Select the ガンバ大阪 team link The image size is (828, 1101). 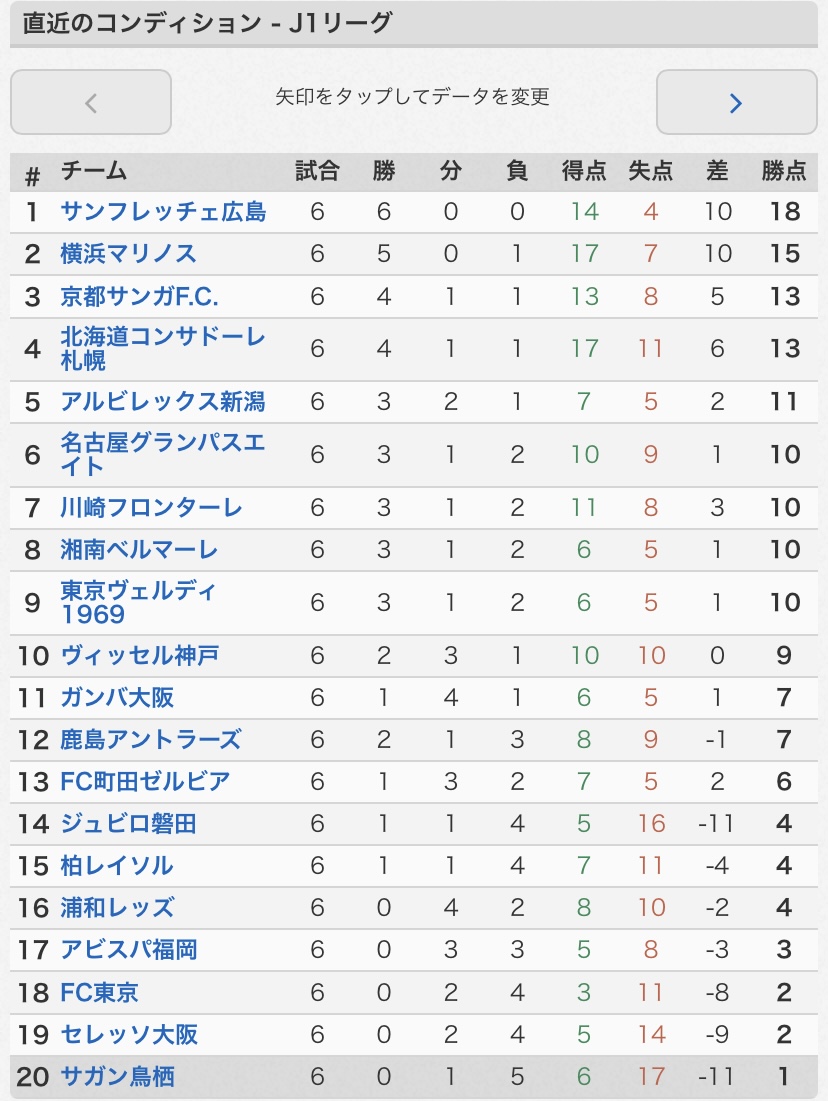(x=117, y=698)
